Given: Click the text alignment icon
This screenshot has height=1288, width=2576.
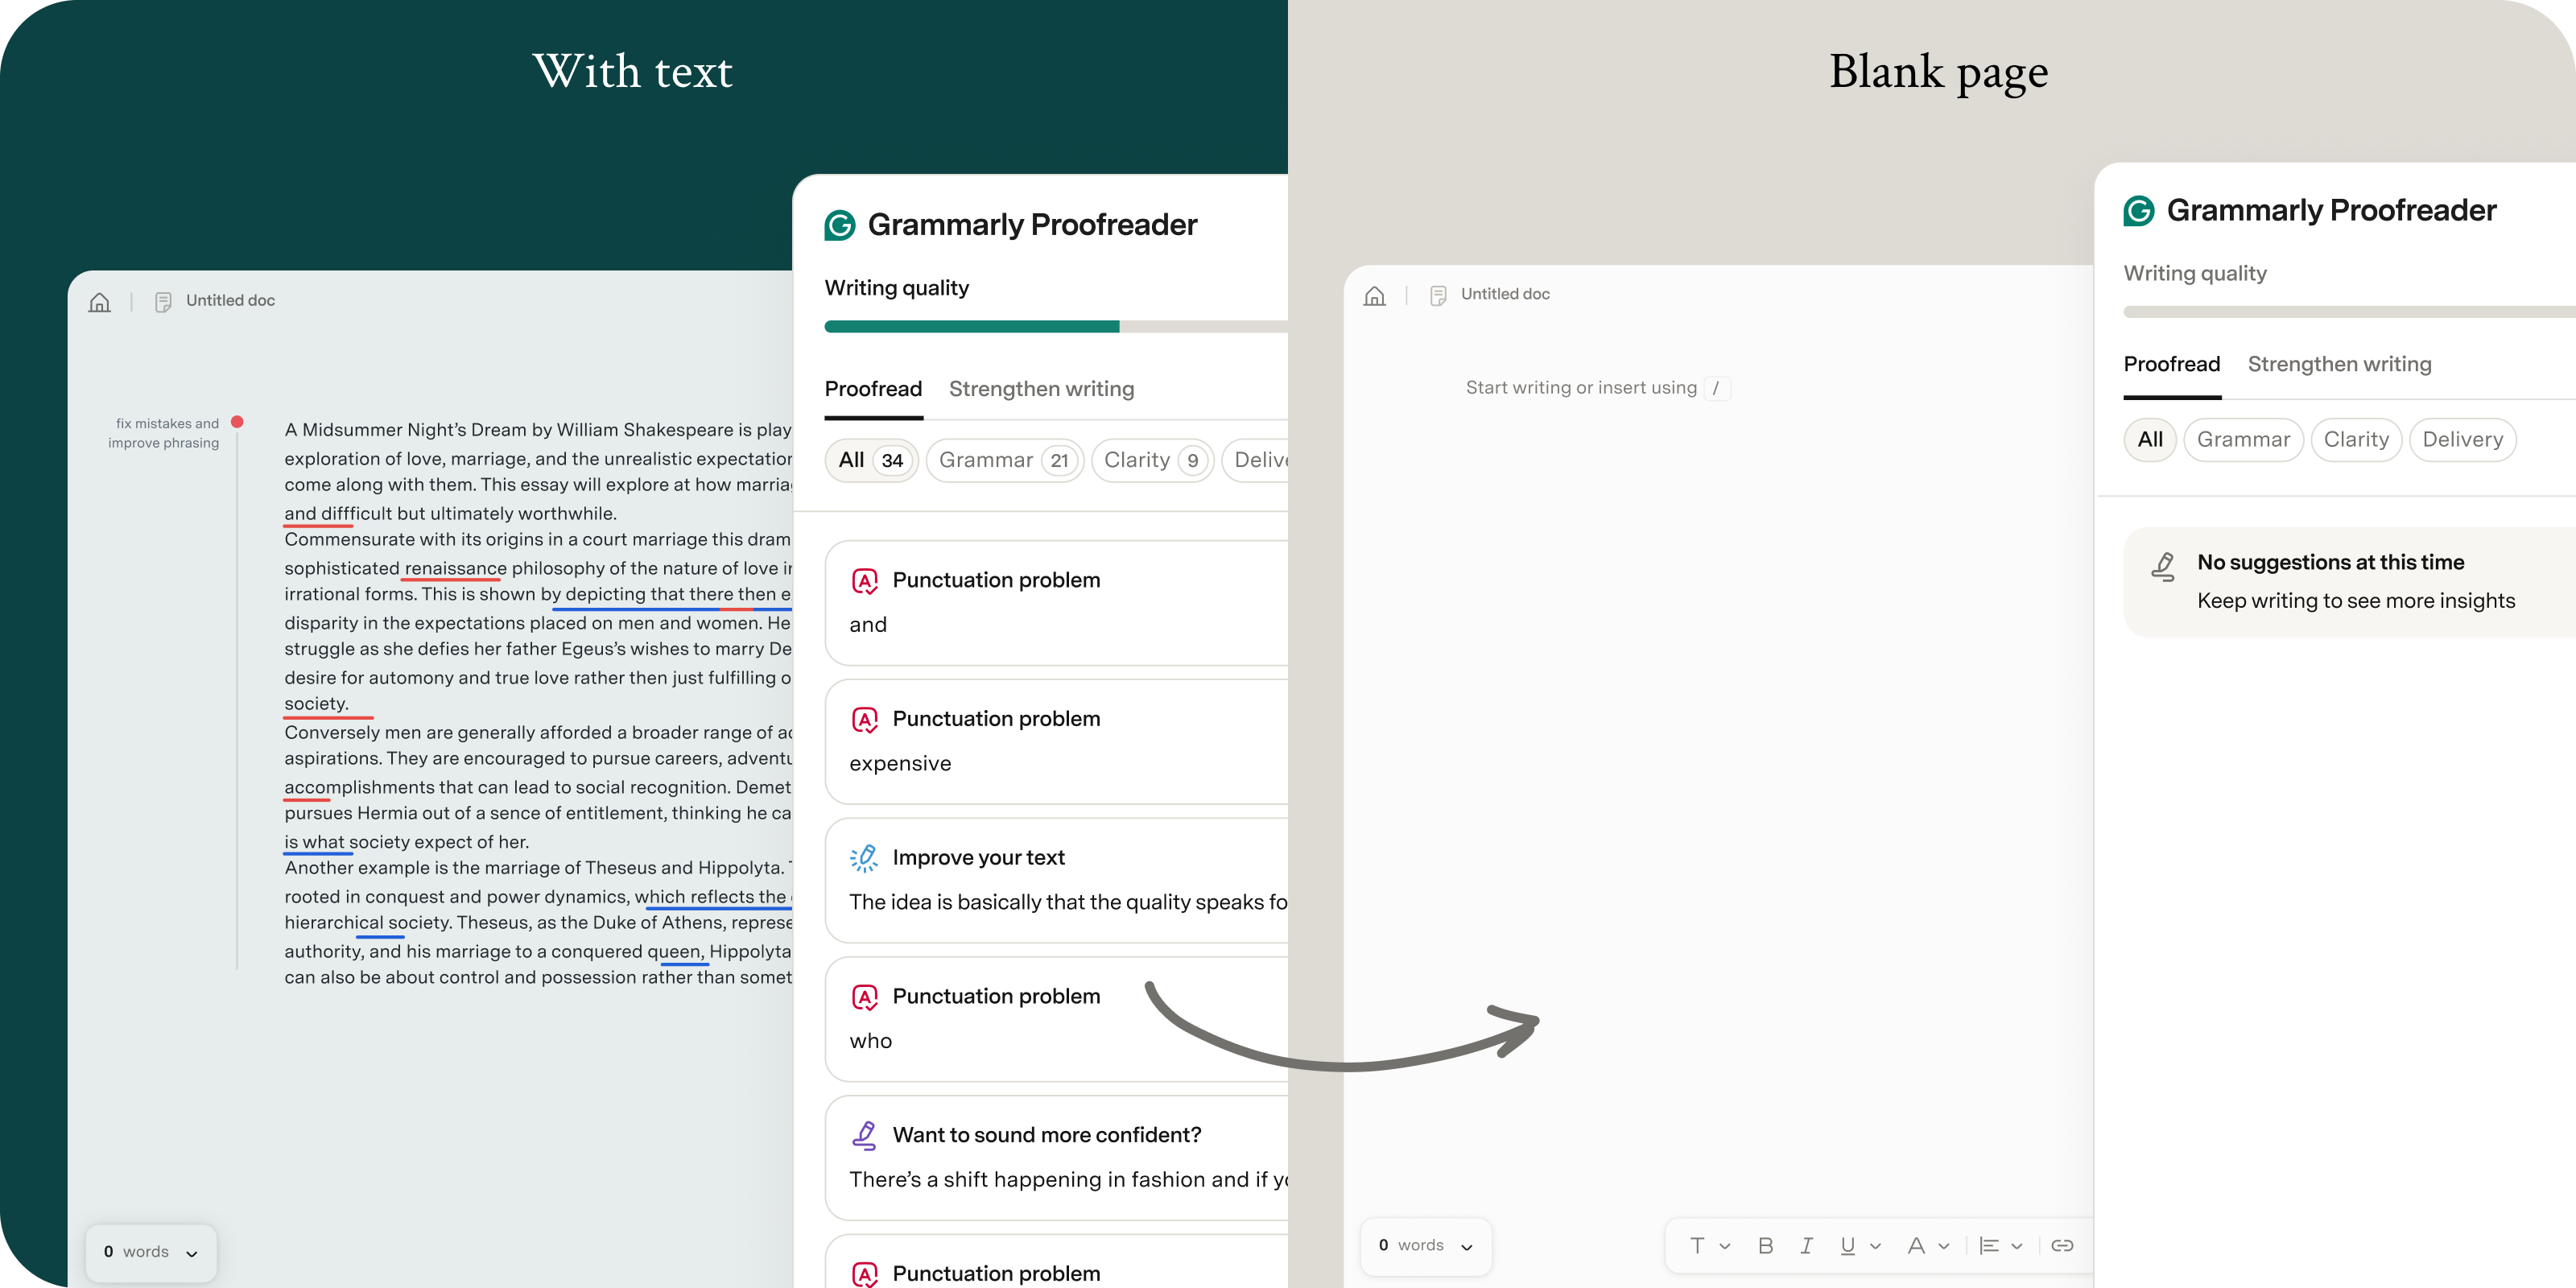Looking at the screenshot, I should pos(1989,1245).
